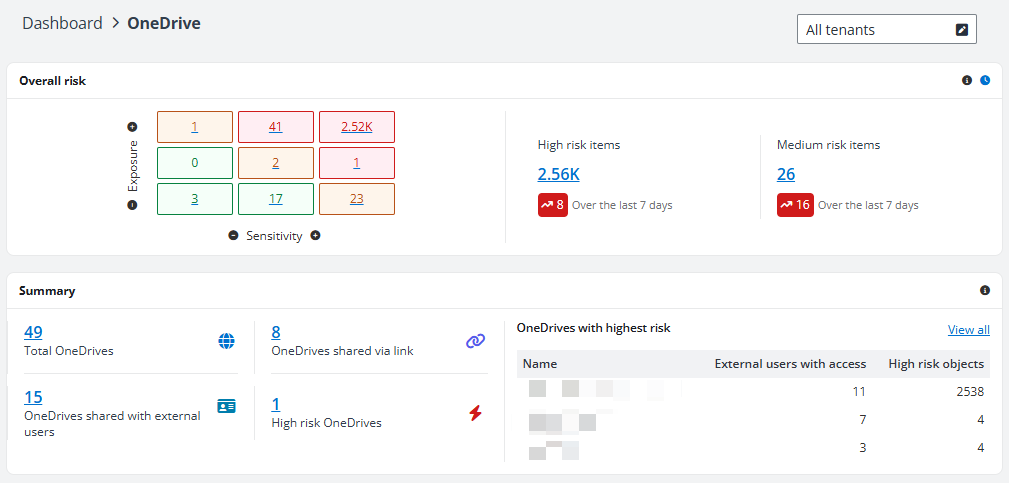Open the 49 Total OneDrives link
The width and height of the screenshot is (1009, 483).
click(x=33, y=332)
